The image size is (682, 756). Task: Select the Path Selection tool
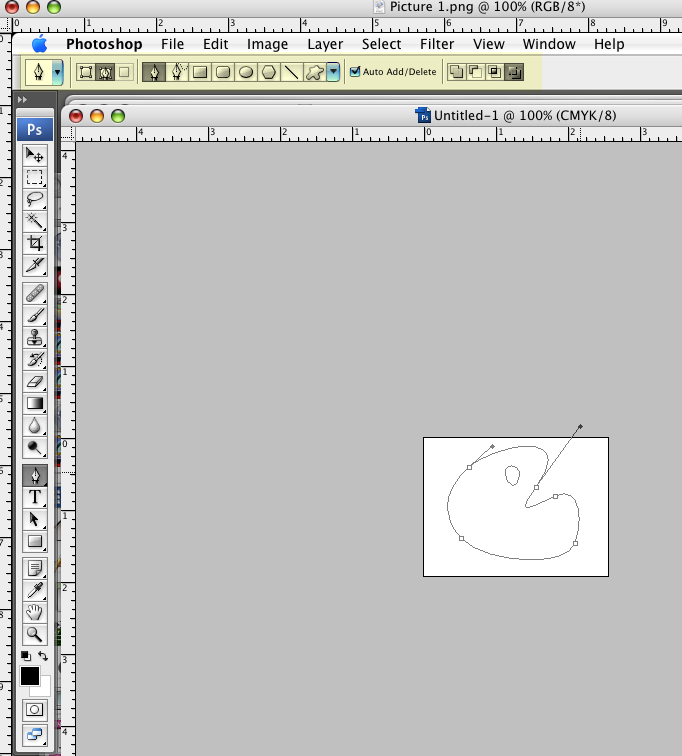pos(35,519)
